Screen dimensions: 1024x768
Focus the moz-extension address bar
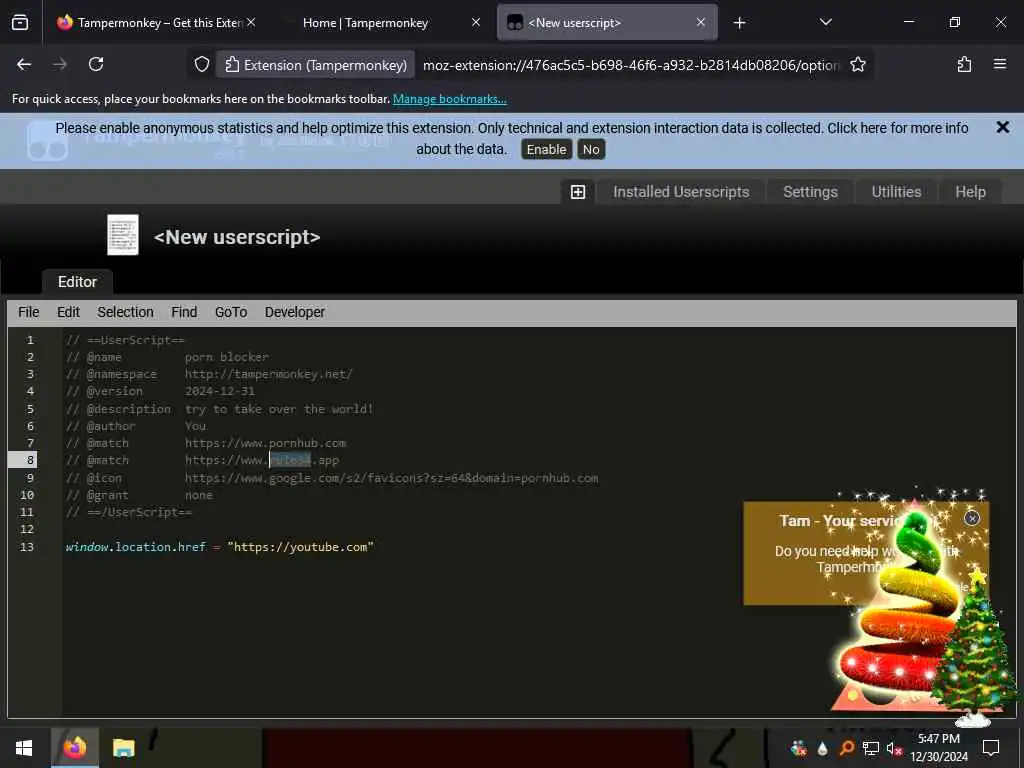[x=631, y=65]
